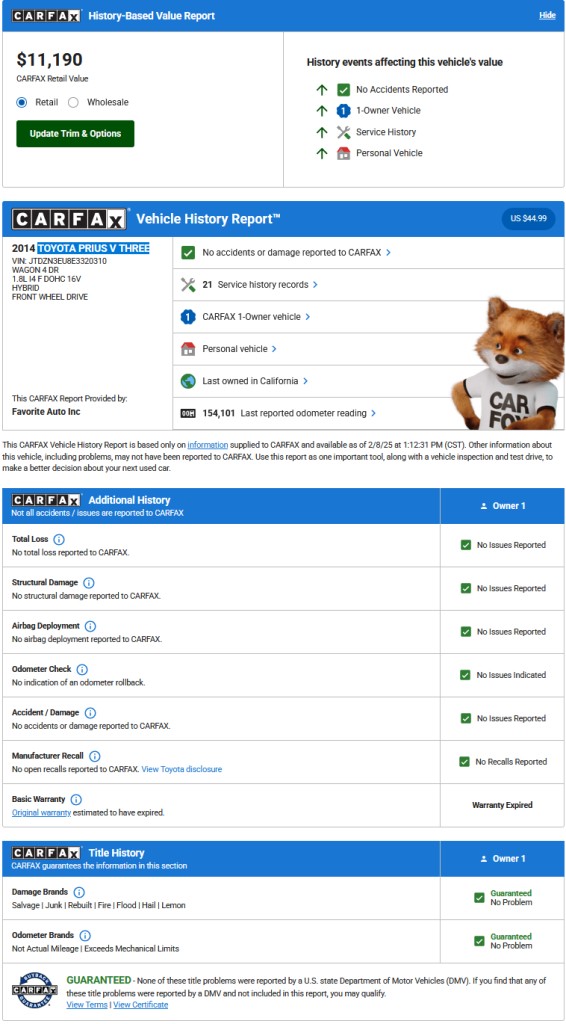Click Odometer Check information icon
566x1024 pixels.
[x=82, y=669]
